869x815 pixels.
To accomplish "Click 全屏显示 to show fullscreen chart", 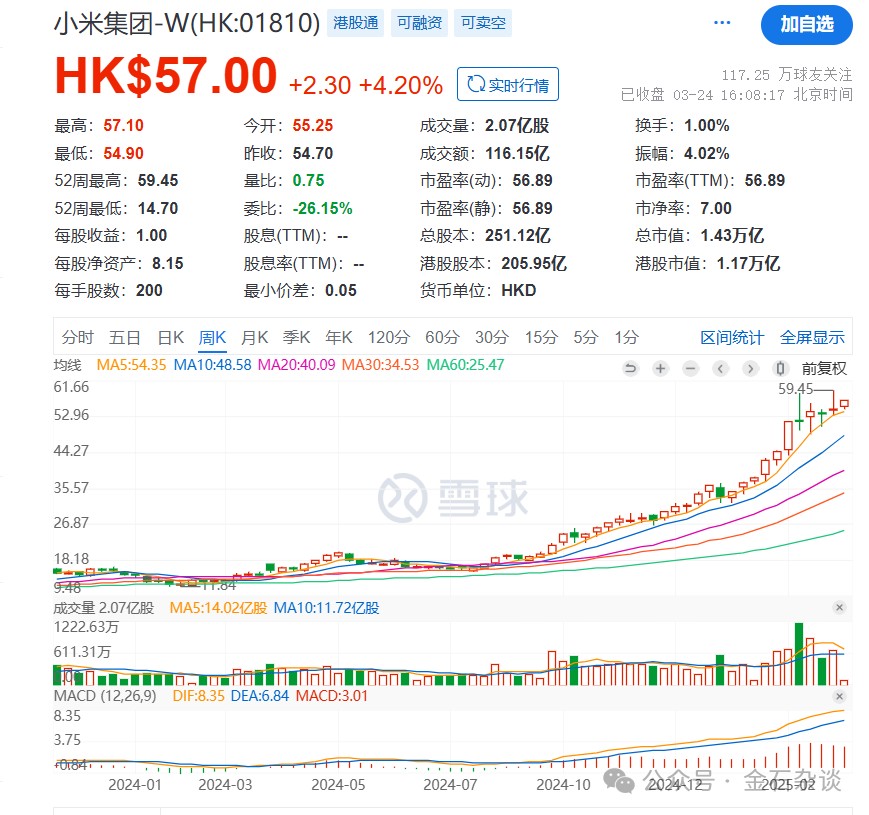I will click(812, 337).
